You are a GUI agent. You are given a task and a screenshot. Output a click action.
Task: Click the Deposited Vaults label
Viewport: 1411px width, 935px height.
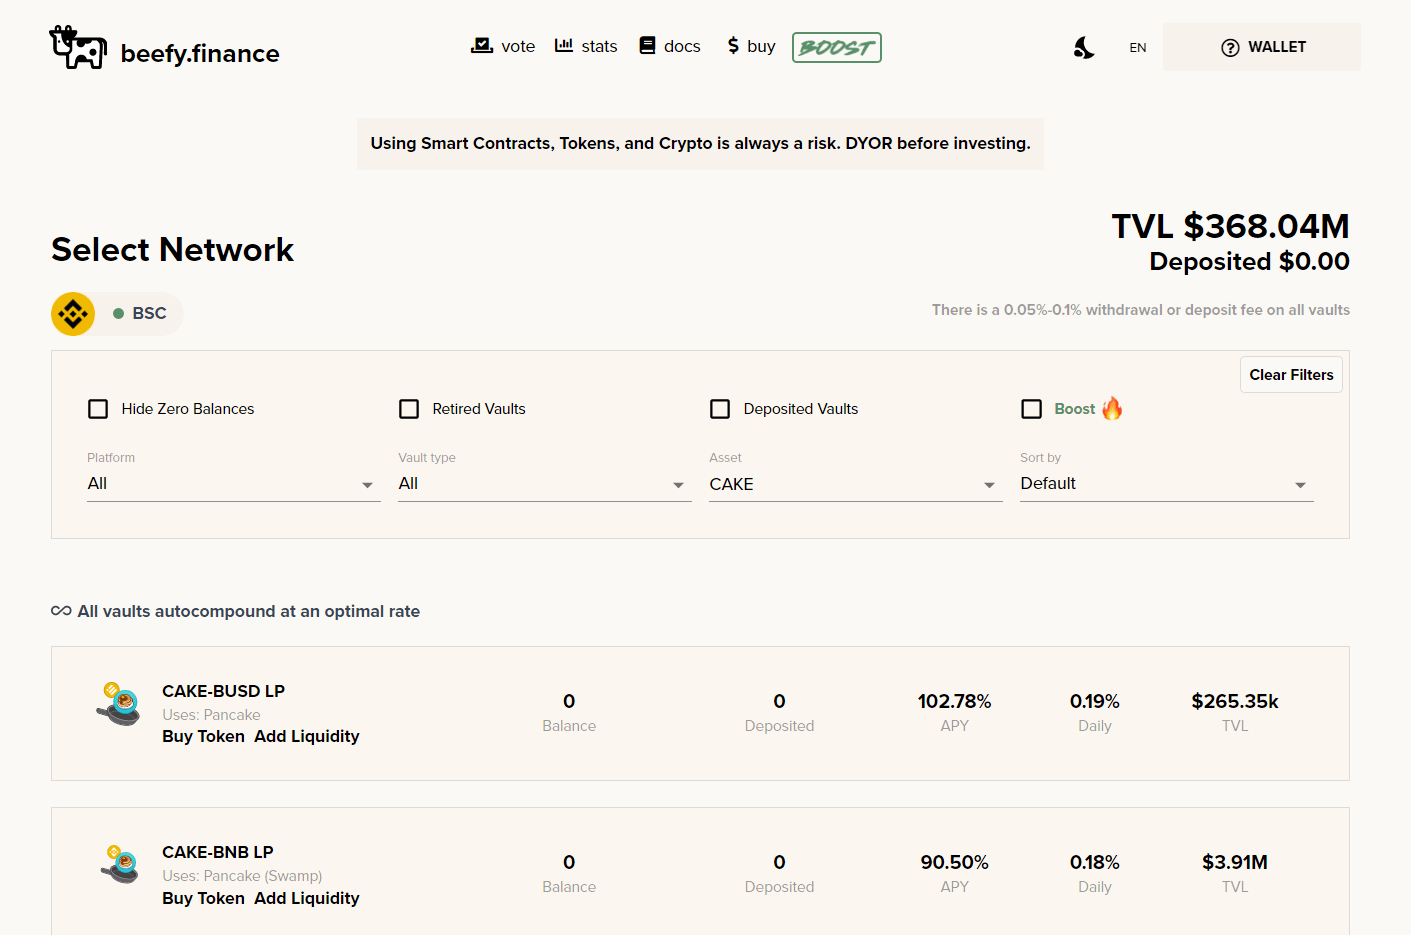coord(801,409)
